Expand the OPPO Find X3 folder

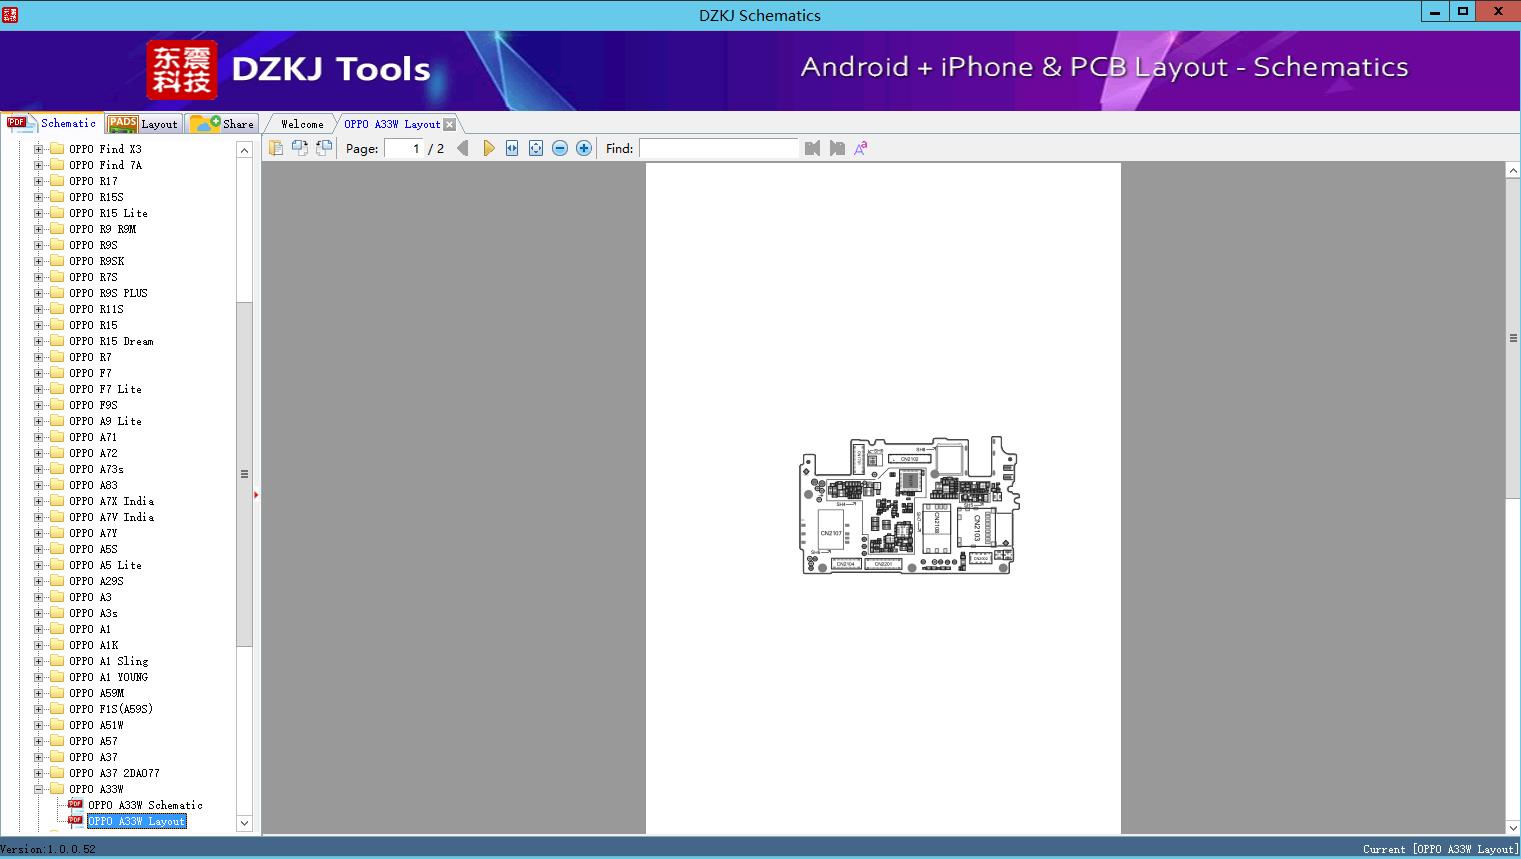click(39, 149)
